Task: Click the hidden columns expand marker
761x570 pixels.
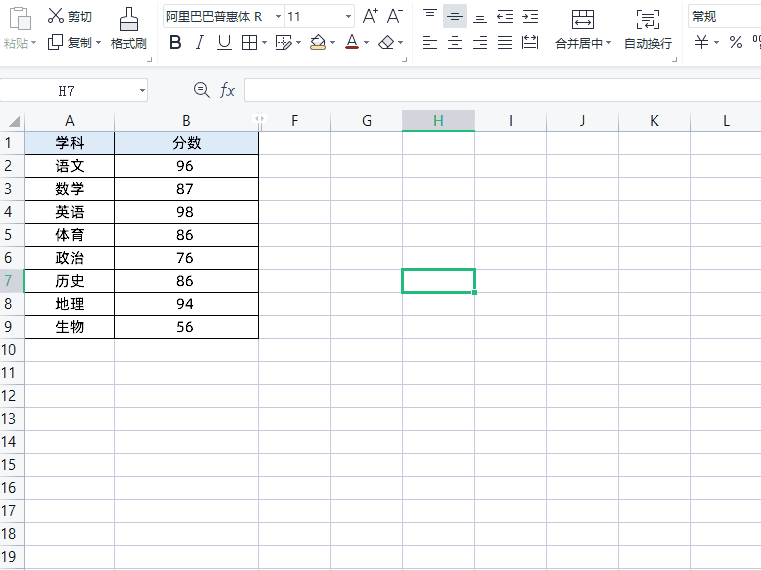Action: (259, 118)
